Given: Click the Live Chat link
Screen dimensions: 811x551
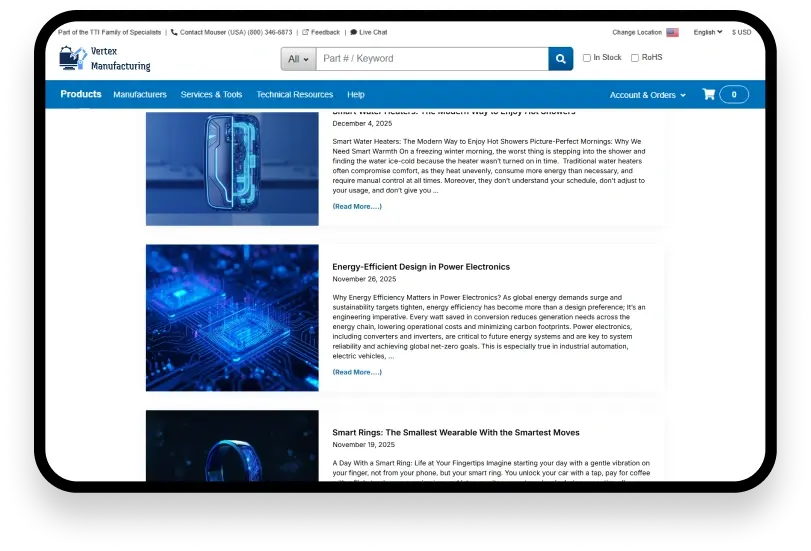Looking at the screenshot, I should pyautogui.click(x=373, y=32).
